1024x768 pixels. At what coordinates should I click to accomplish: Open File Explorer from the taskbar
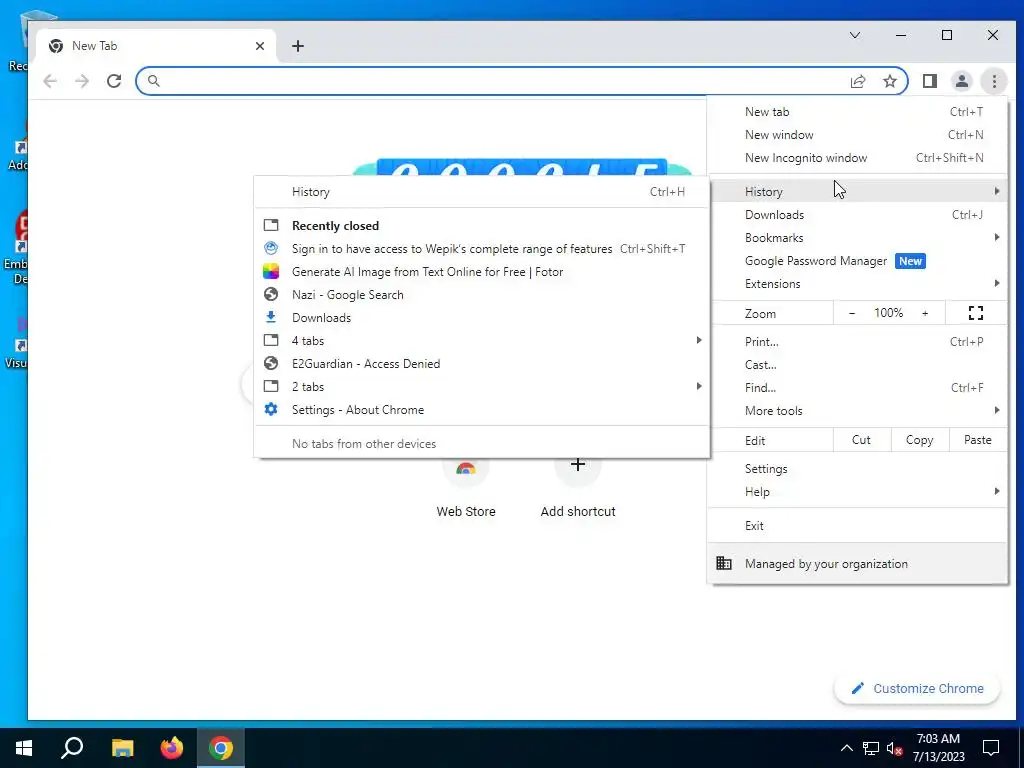[122, 748]
